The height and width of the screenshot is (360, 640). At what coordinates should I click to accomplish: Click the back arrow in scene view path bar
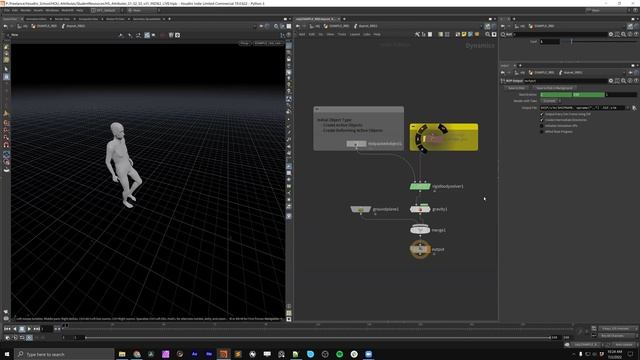(5, 26)
